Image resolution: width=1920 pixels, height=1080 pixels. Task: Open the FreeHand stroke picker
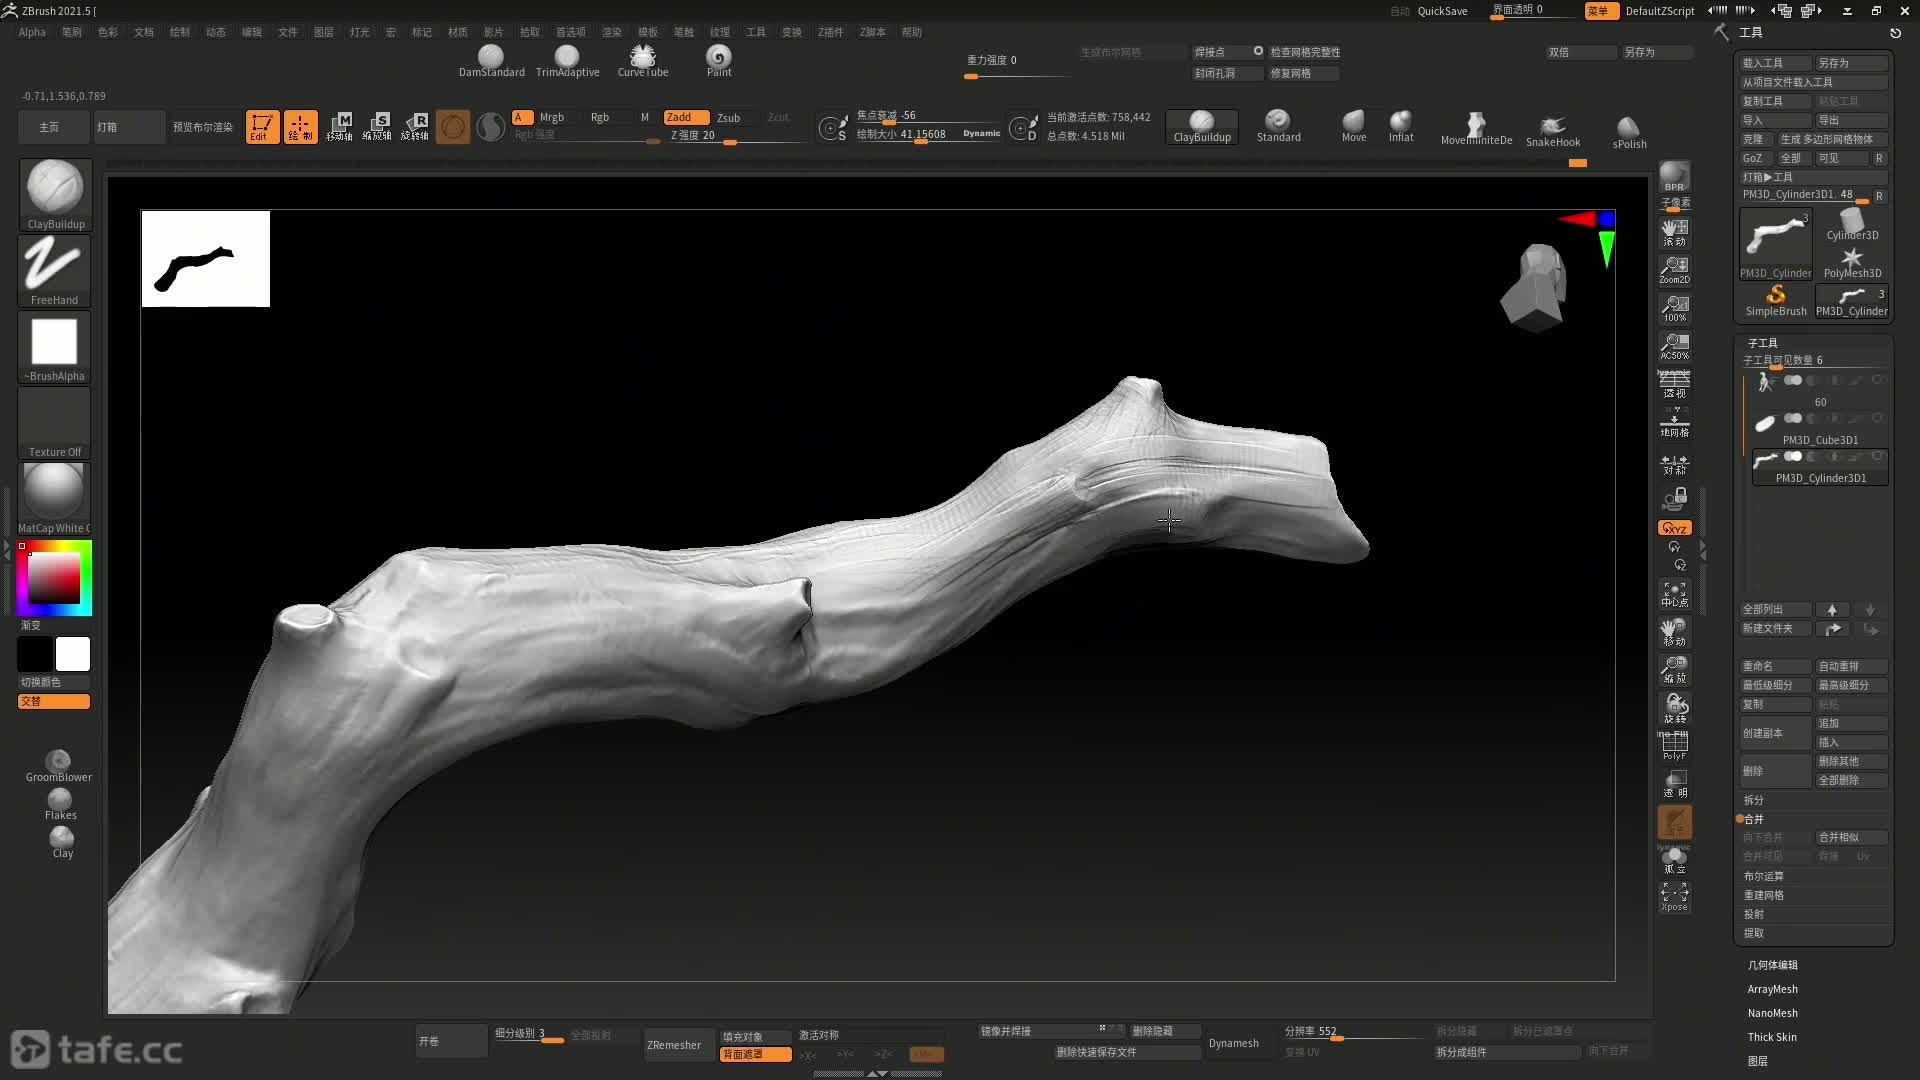coord(54,271)
